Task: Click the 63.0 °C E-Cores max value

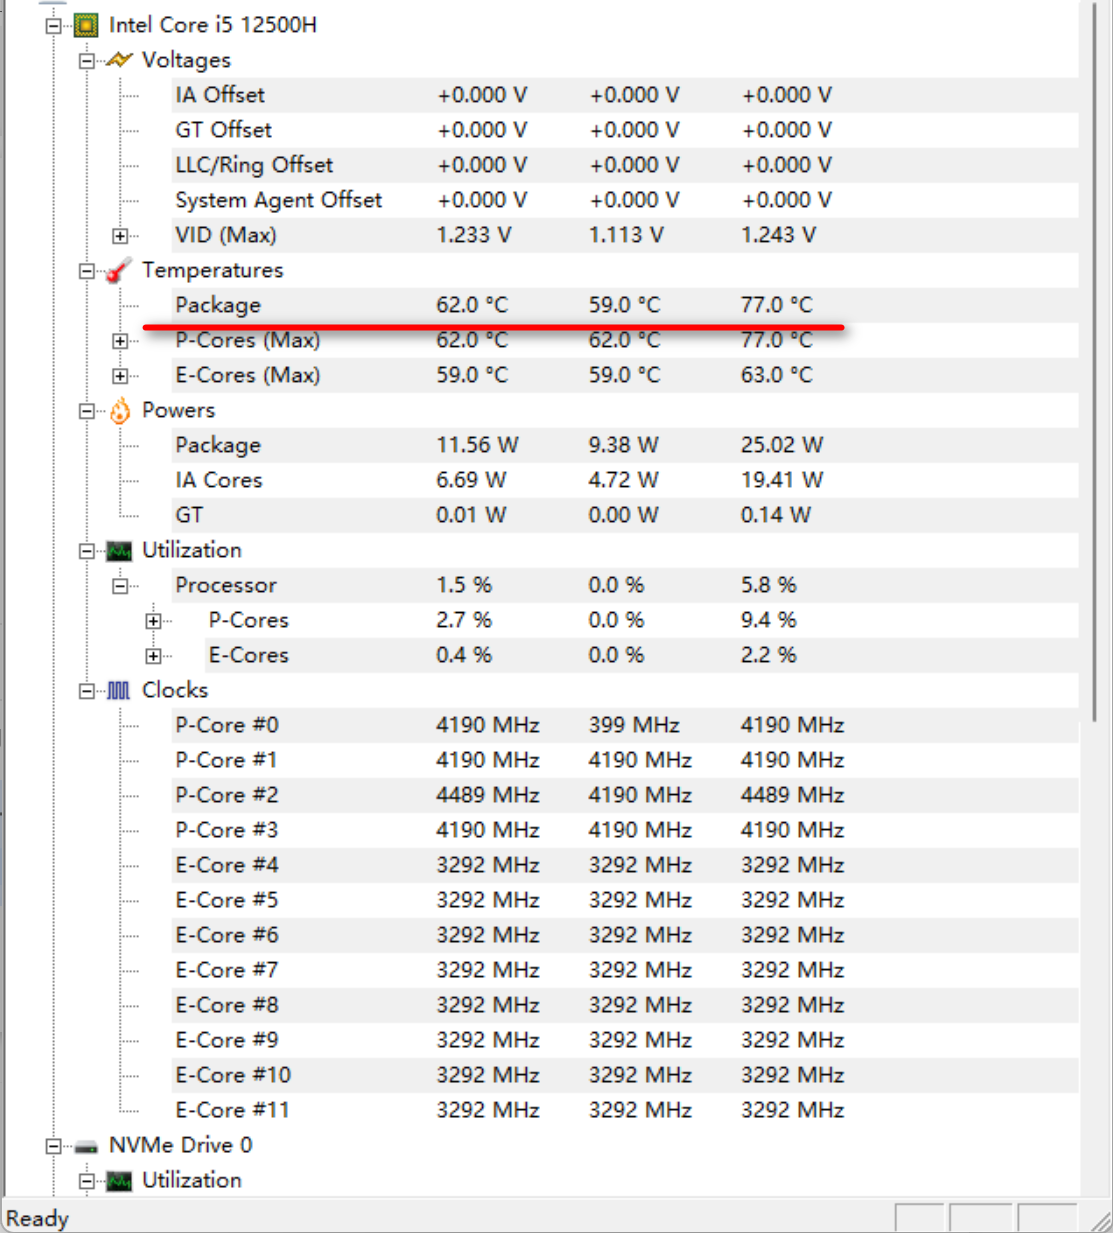Action: (777, 375)
